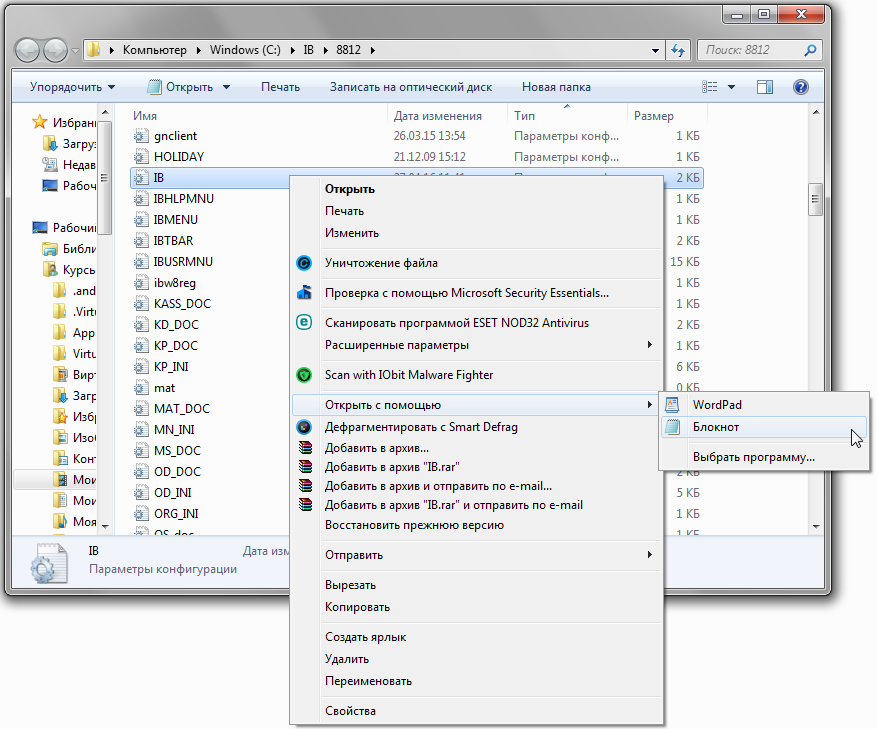
Task: Click the WinRAR icon beside 'Добавить в архив...'
Action: click(305, 448)
